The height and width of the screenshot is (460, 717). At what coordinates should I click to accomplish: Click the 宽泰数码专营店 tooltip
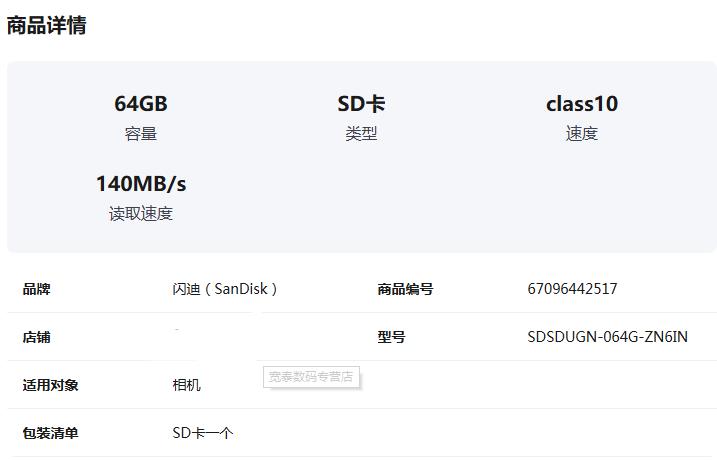point(311,377)
